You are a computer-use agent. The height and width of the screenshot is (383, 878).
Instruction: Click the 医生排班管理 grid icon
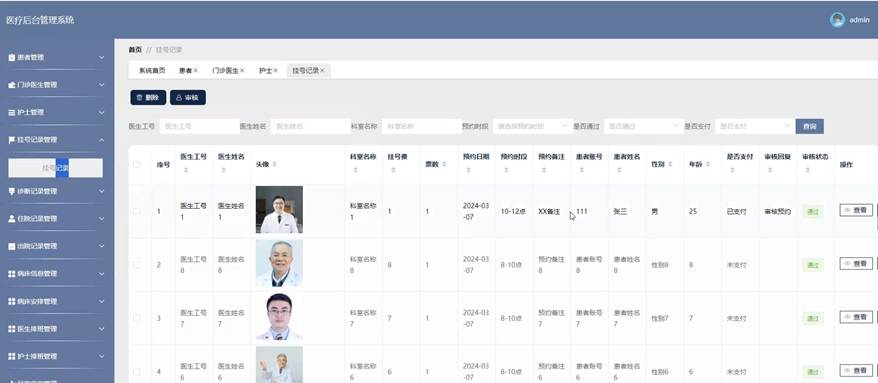(x=12, y=329)
